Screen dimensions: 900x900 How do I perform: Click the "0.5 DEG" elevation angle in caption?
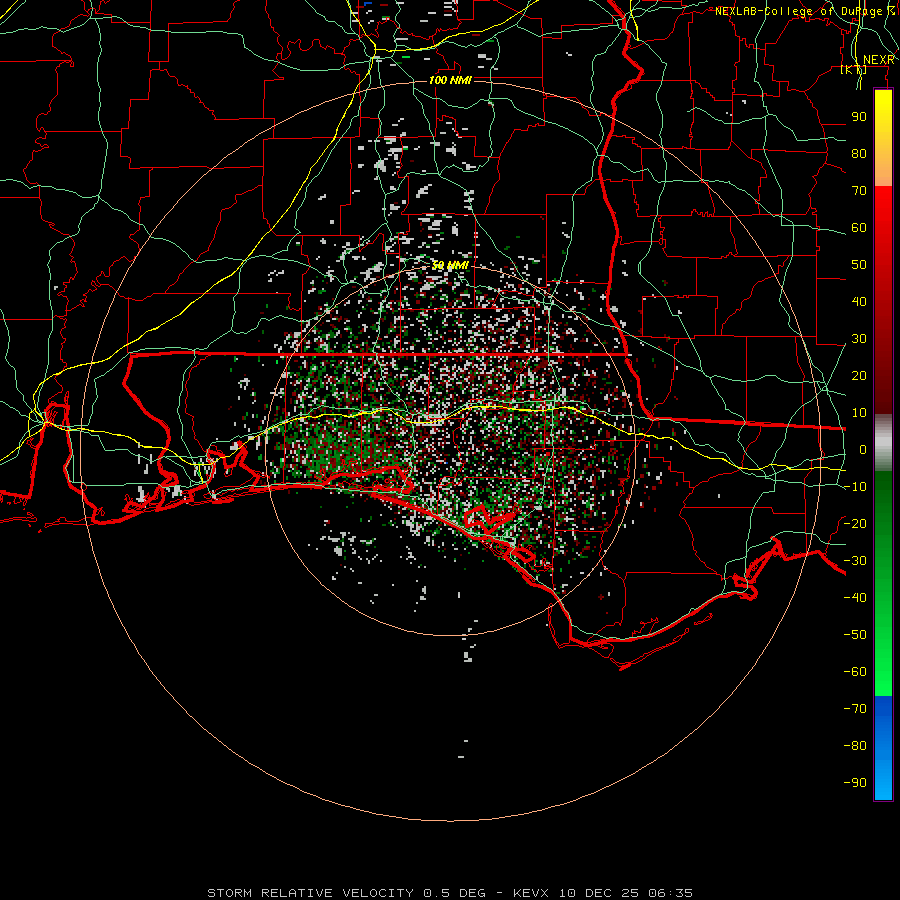(454, 893)
